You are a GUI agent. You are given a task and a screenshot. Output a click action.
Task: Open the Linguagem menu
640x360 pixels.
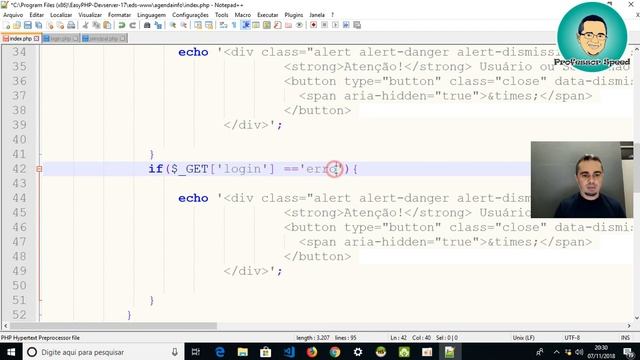point(151,15)
